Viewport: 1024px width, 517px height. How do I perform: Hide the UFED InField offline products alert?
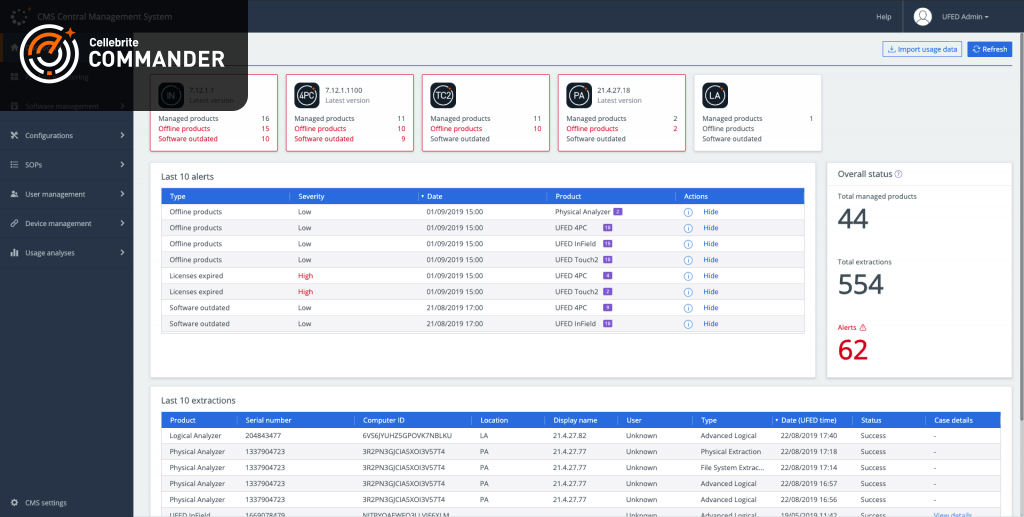coord(711,244)
